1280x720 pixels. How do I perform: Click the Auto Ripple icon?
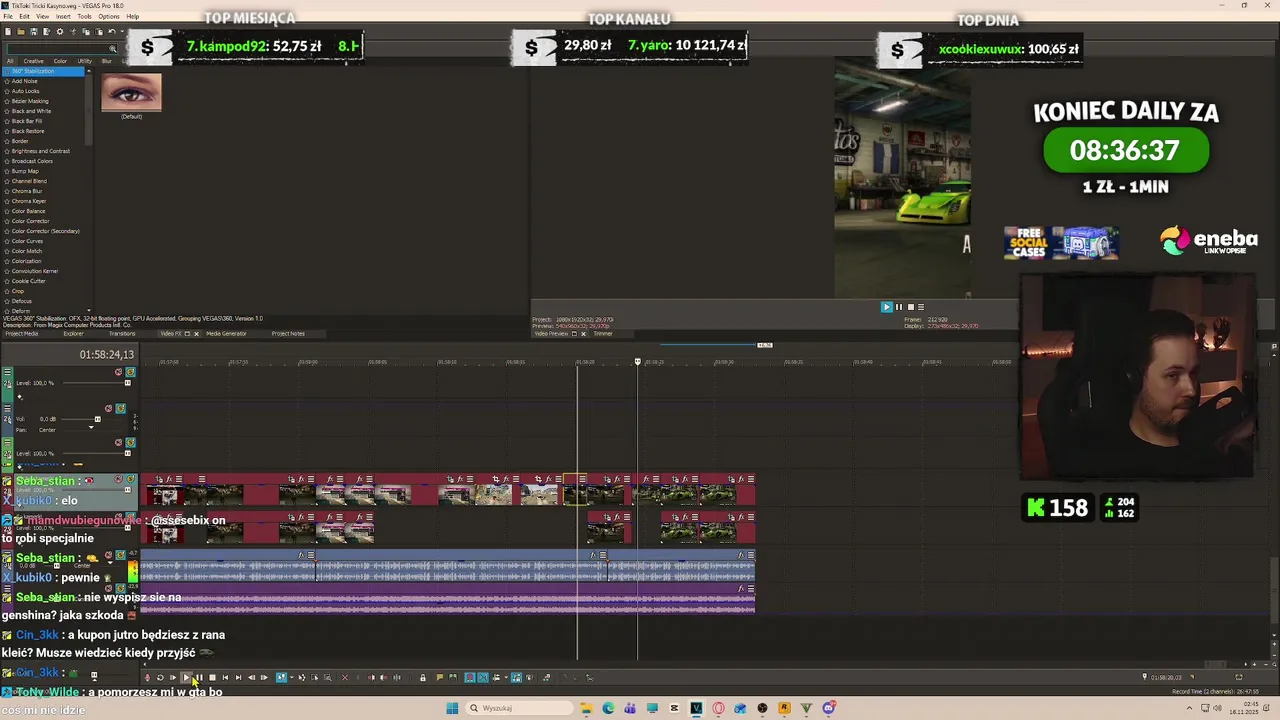tap(496, 678)
